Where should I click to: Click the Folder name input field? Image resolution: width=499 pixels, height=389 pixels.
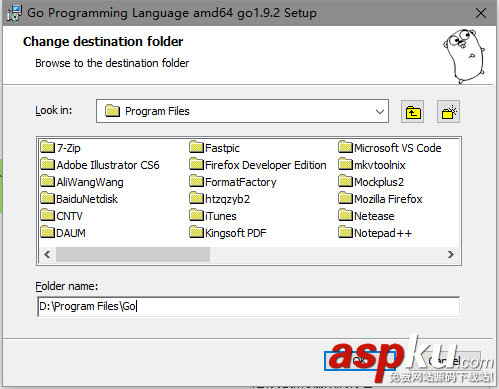(248, 306)
